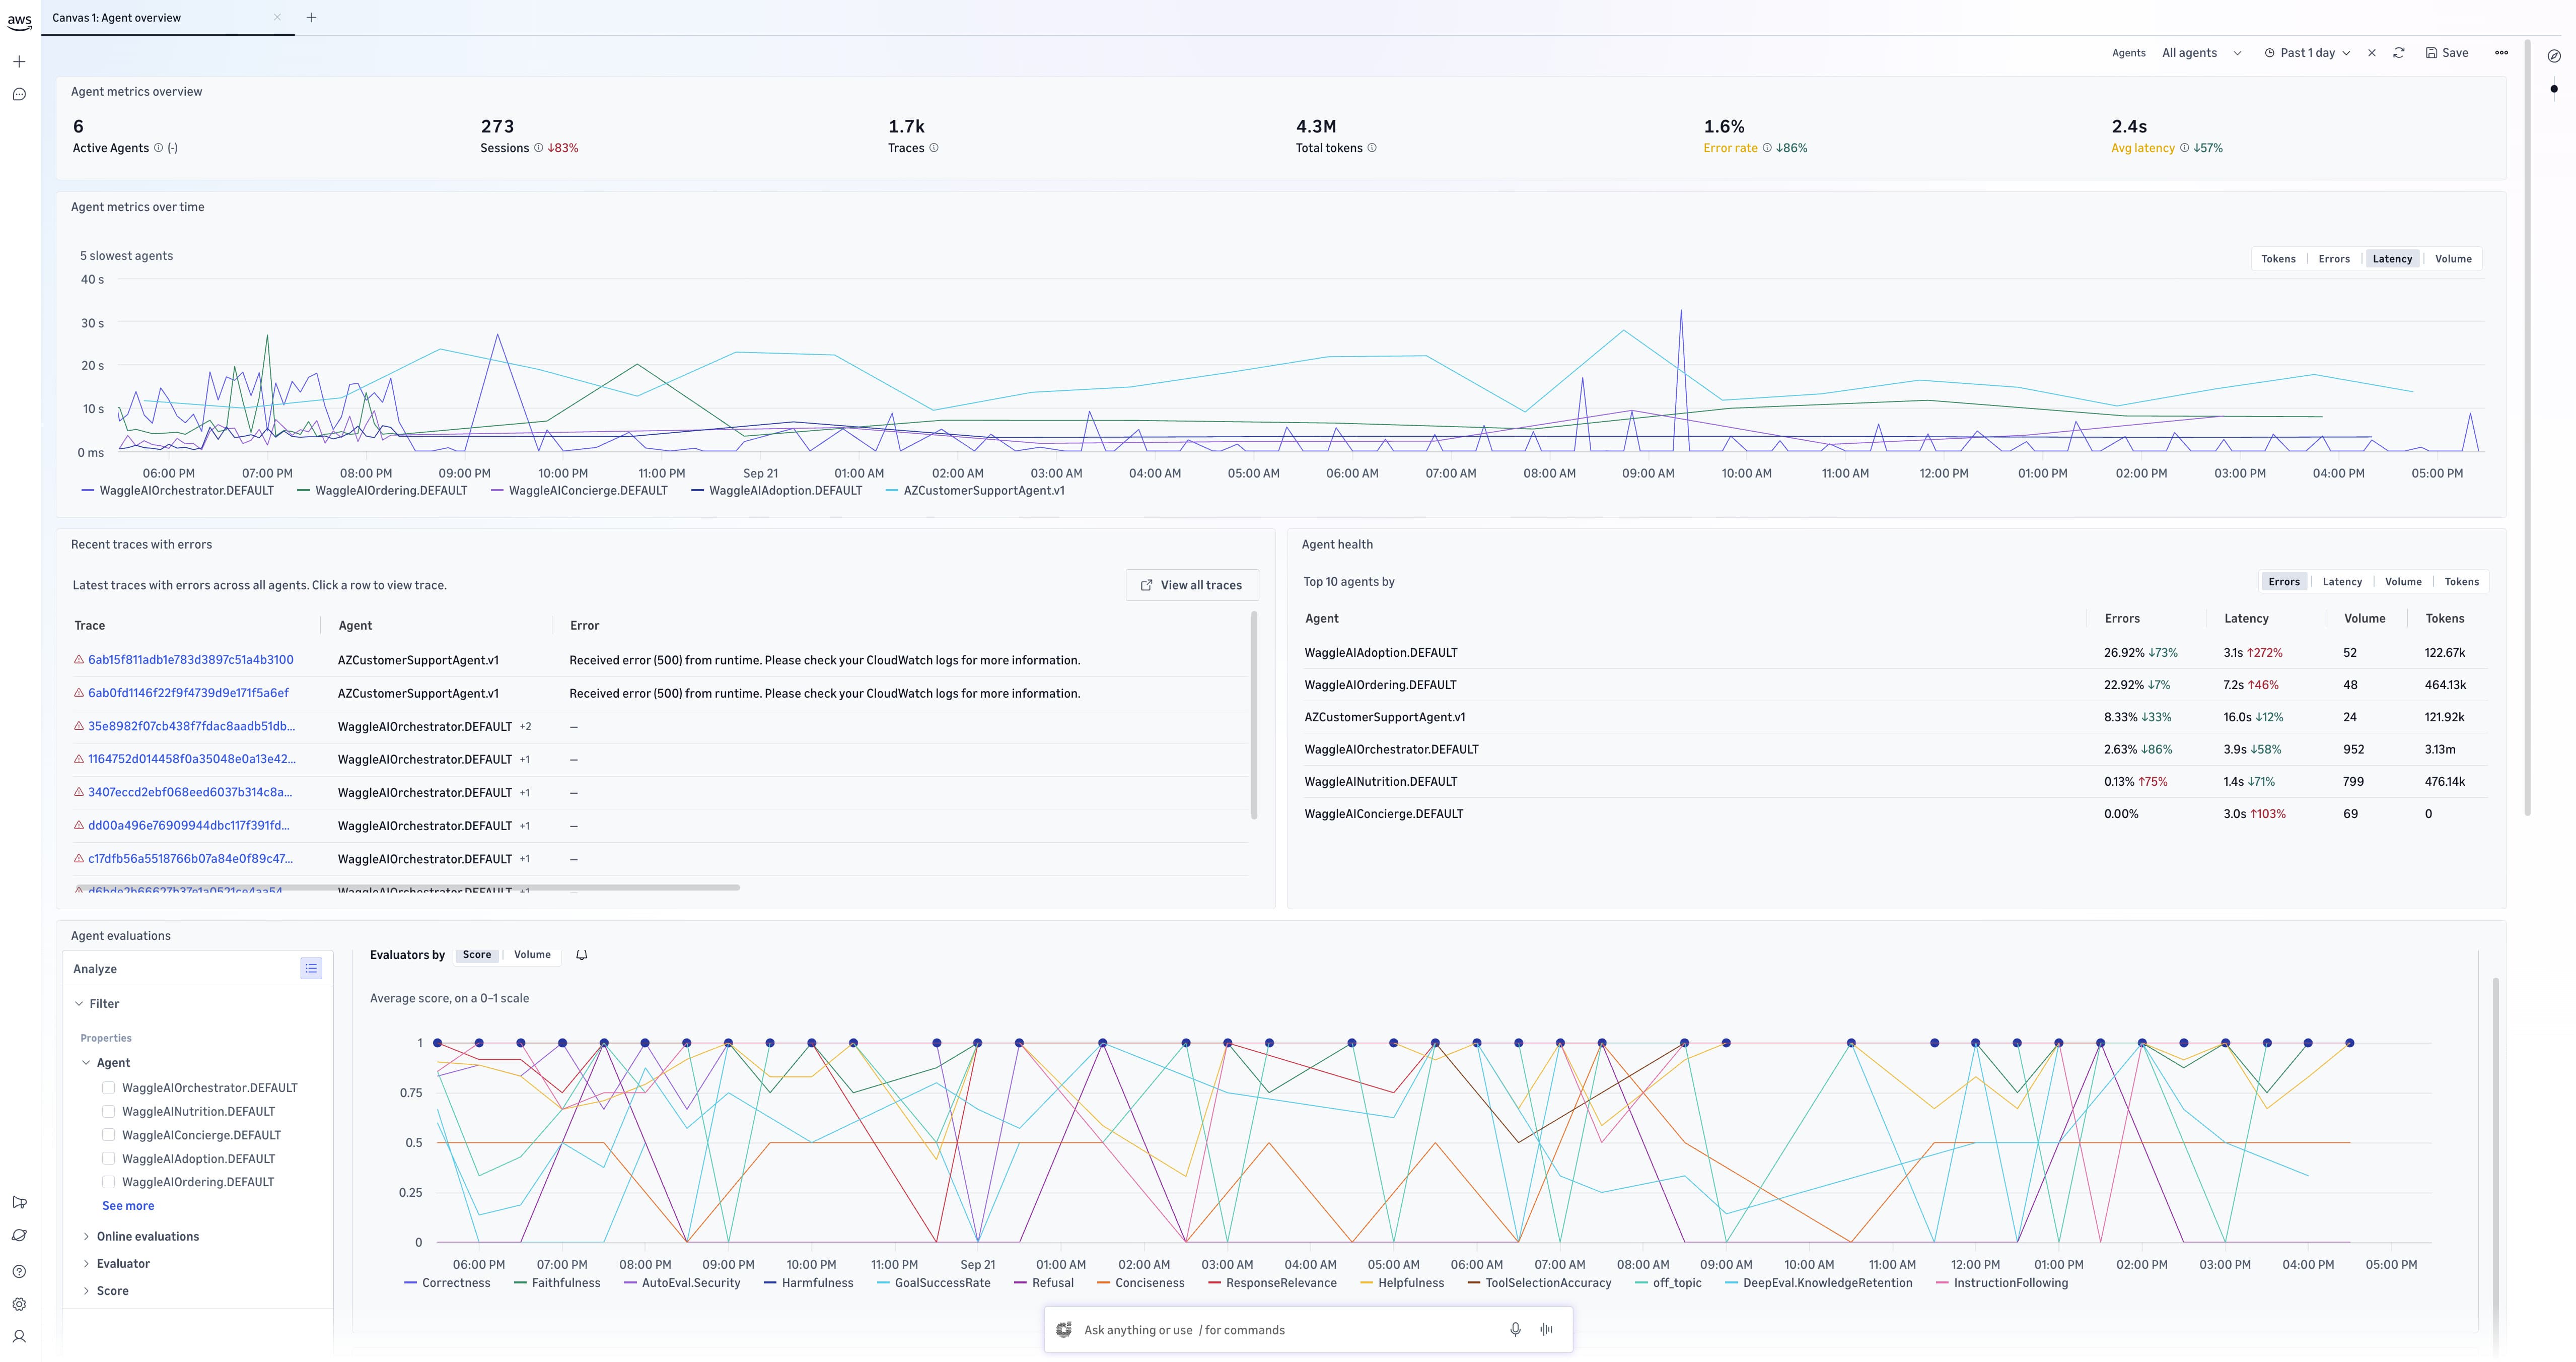Check the WaggleAIConcierge.DEFAULT filter checkbox
The height and width of the screenshot is (1362, 2576).
pos(108,1136)
